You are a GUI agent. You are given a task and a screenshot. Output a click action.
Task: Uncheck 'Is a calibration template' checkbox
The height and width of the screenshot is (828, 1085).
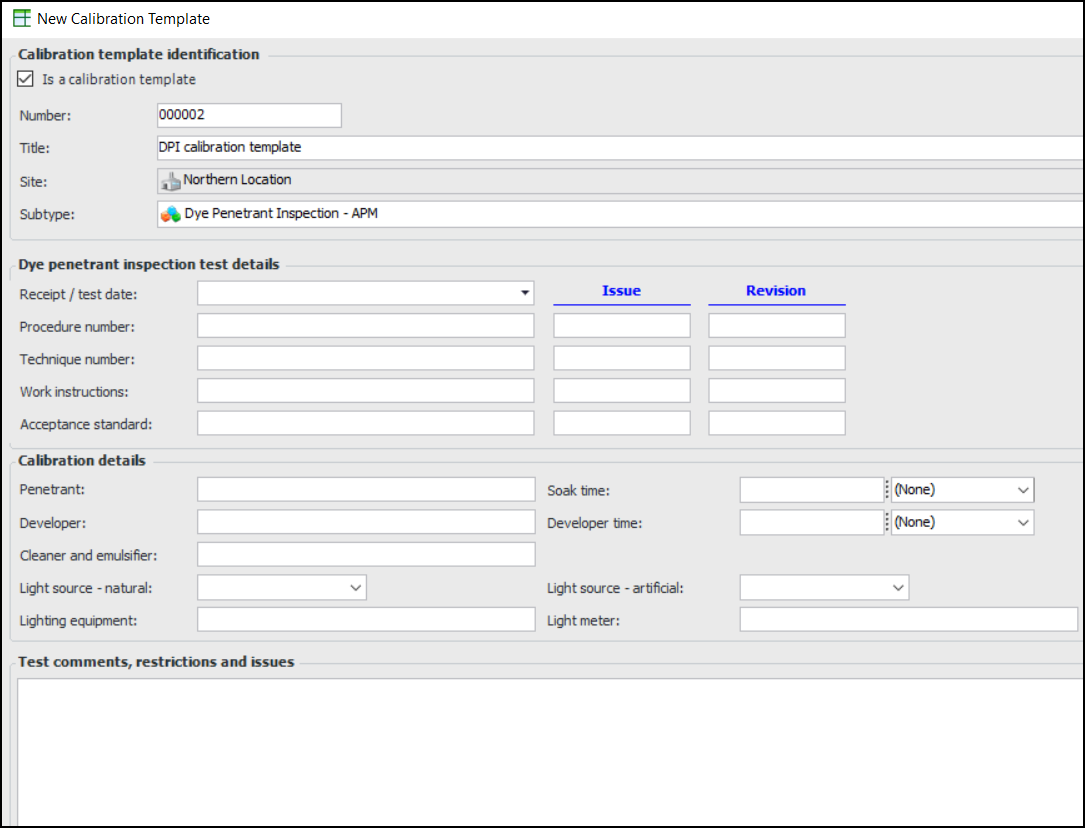(26, 80)
